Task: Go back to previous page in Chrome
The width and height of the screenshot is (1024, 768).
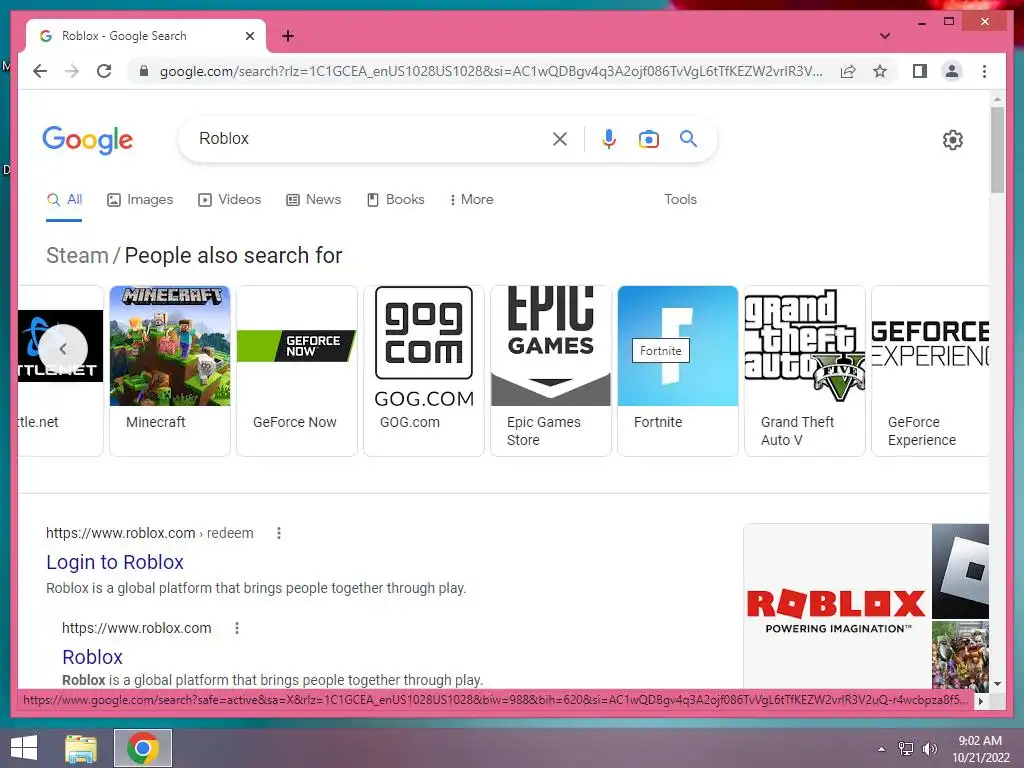Action: pos(40,71)
